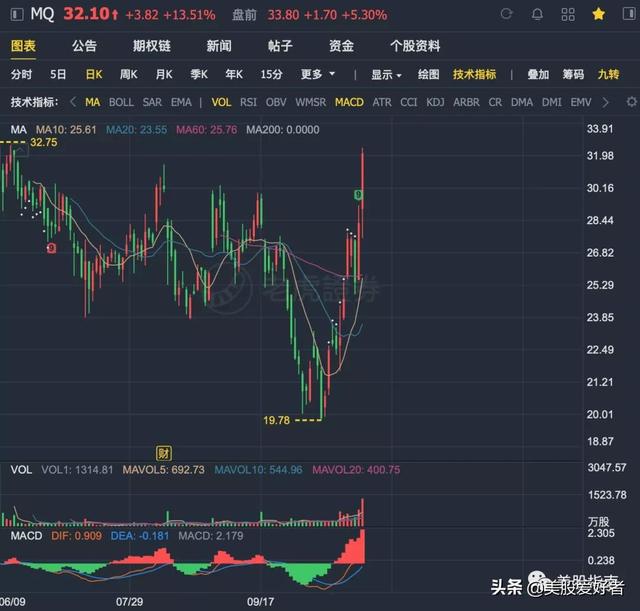Screen dimensions: 640x611
Task: Enable the DMI indicator
Action: (x=551, y=102)
